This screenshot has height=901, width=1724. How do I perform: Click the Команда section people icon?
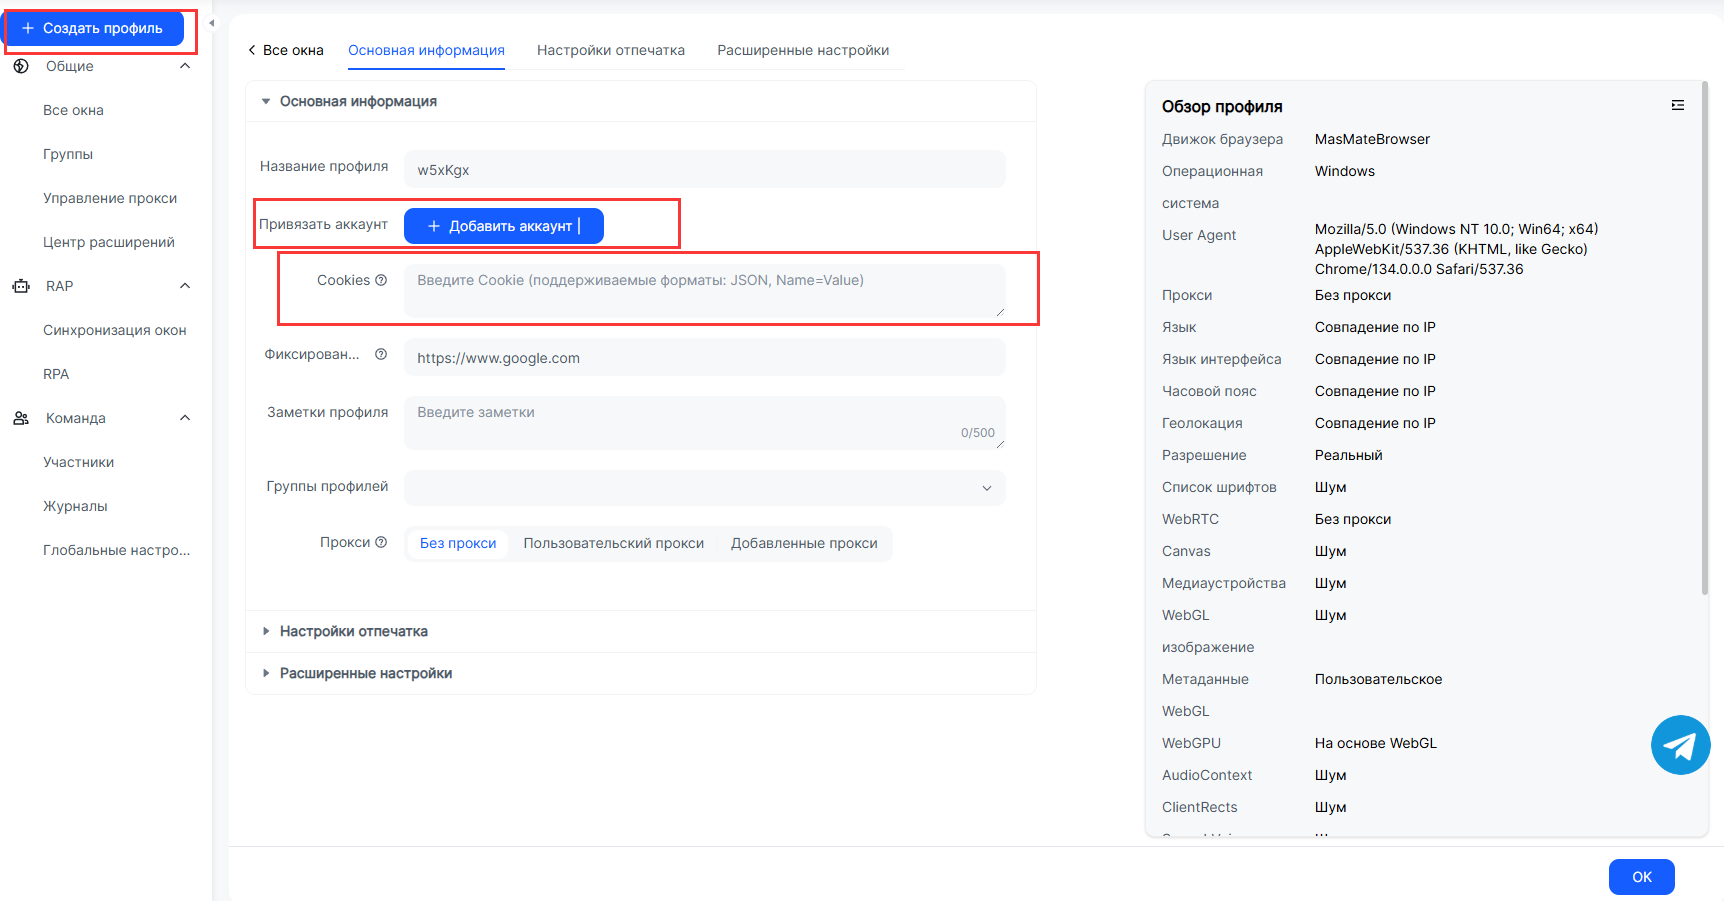click(x=21, y=418)
